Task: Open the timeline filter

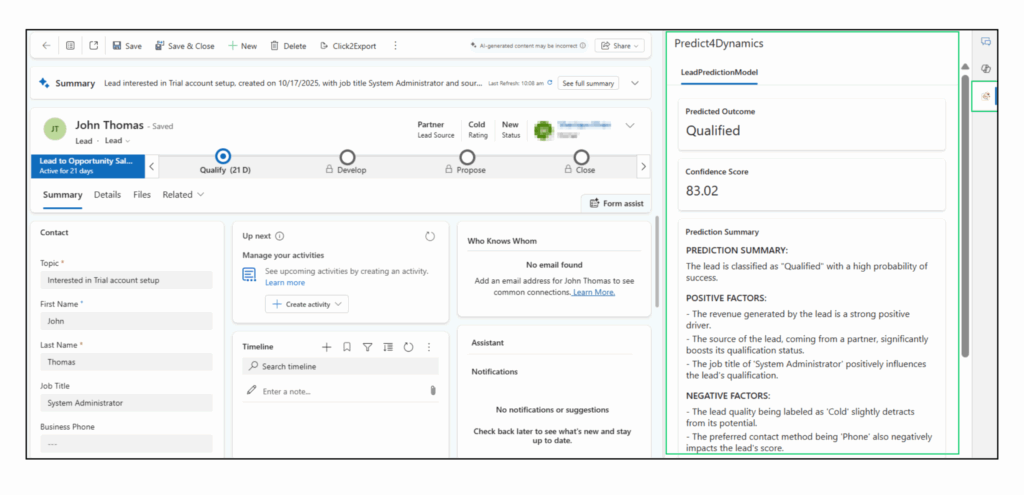Action: pos(368,347)
